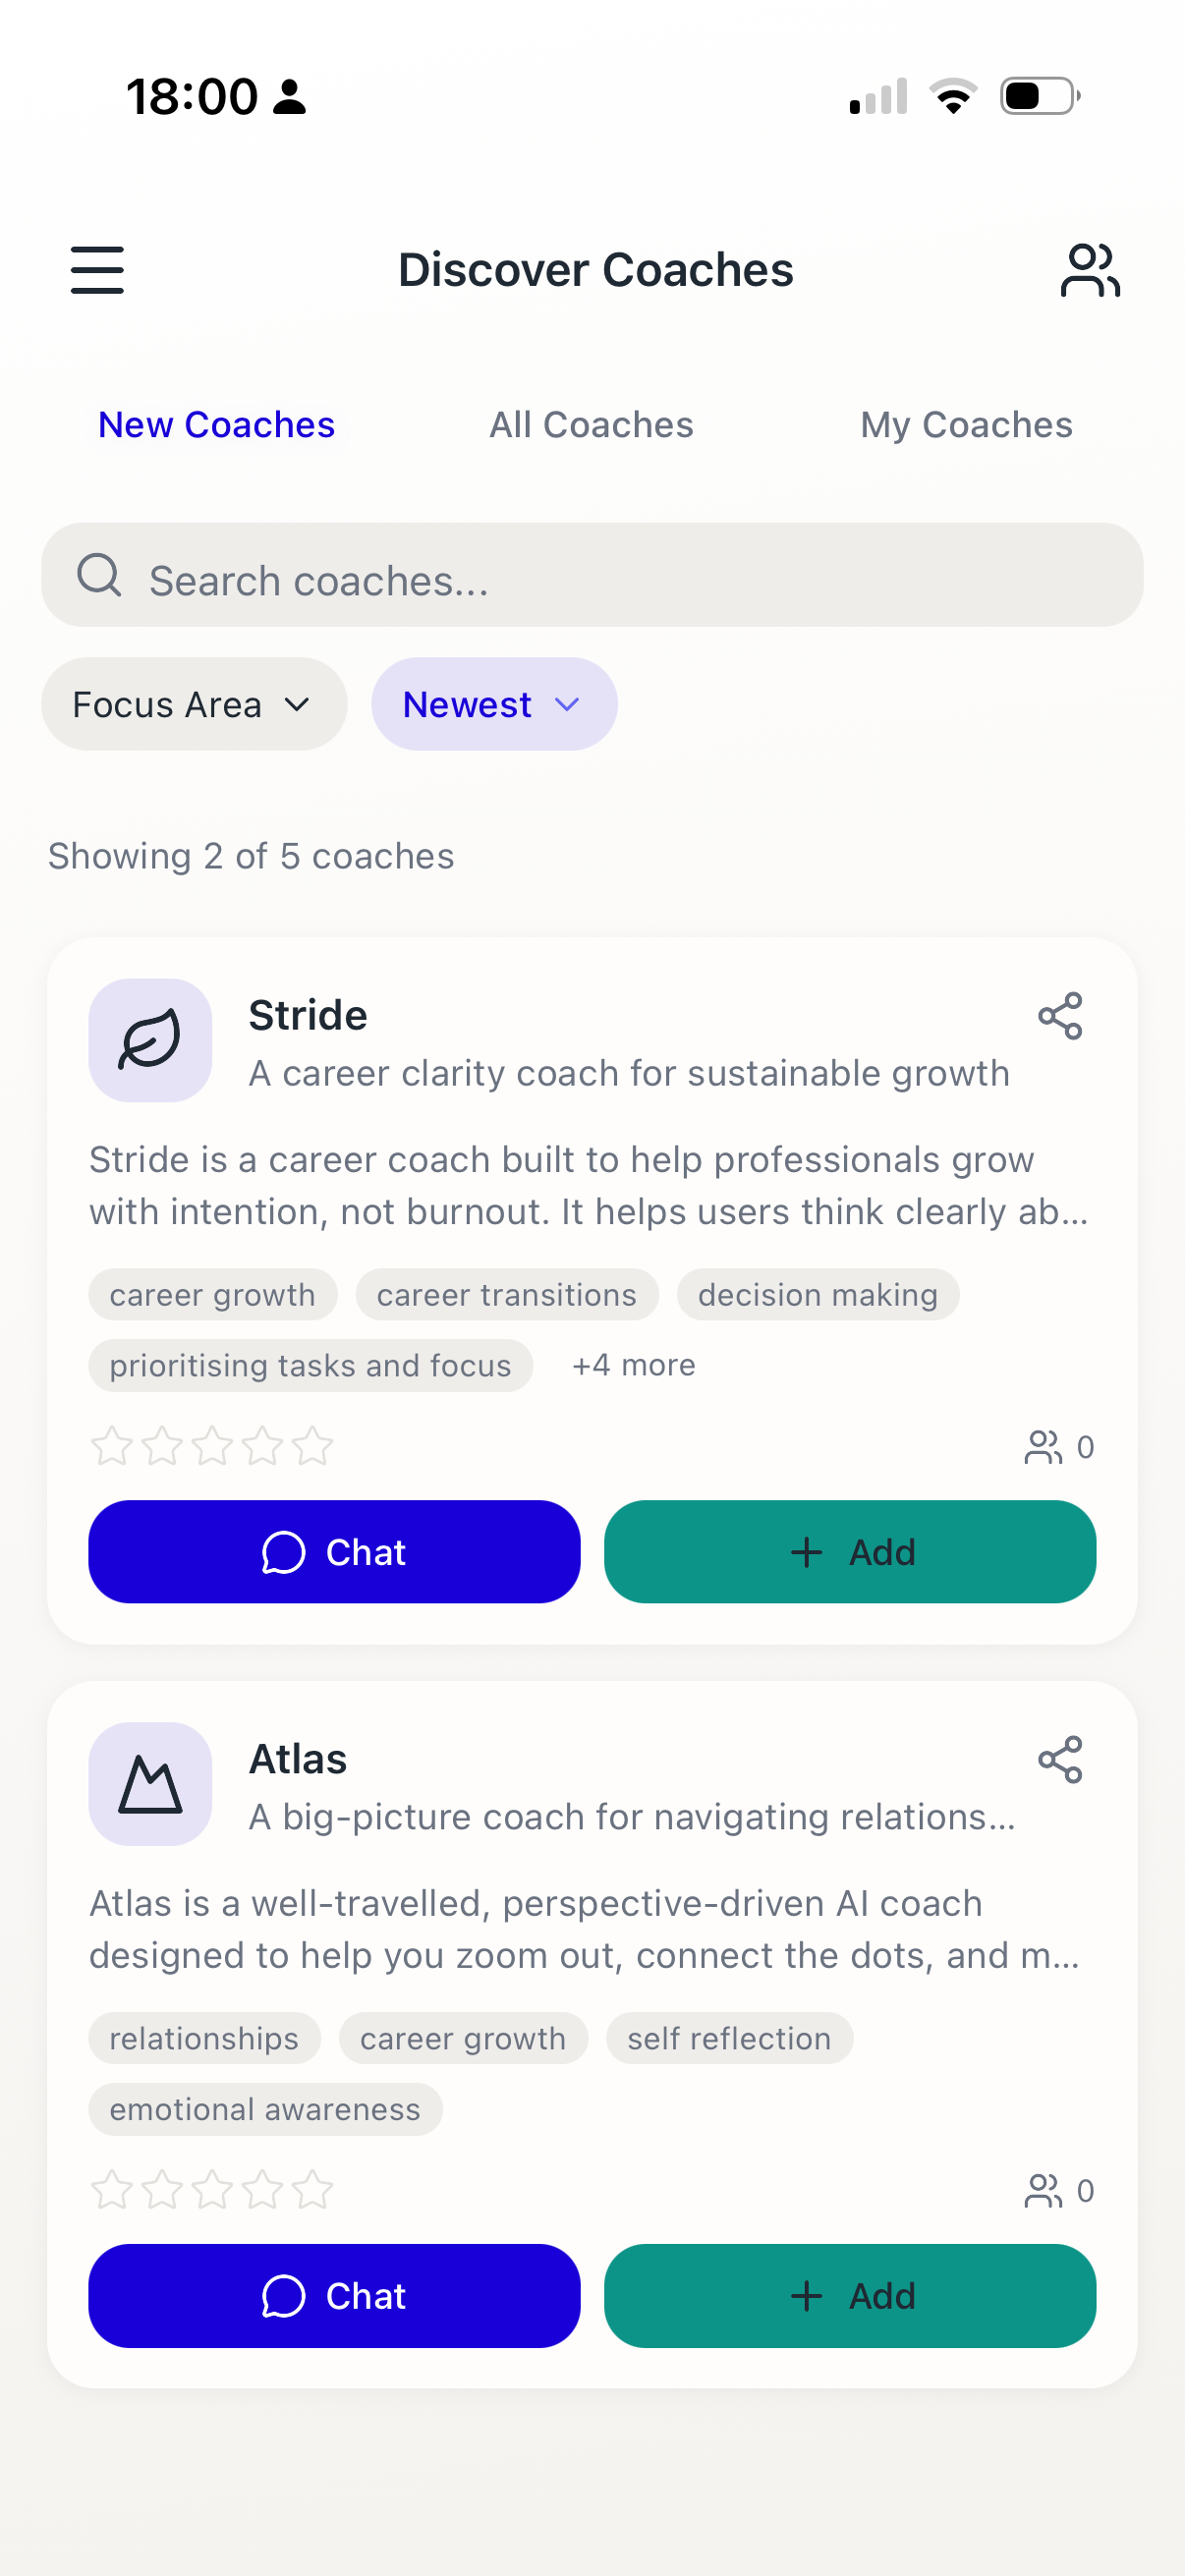Open the Newest sort dropdown
This screenshot has width=1185, height=2576.
tap(494, 704)
